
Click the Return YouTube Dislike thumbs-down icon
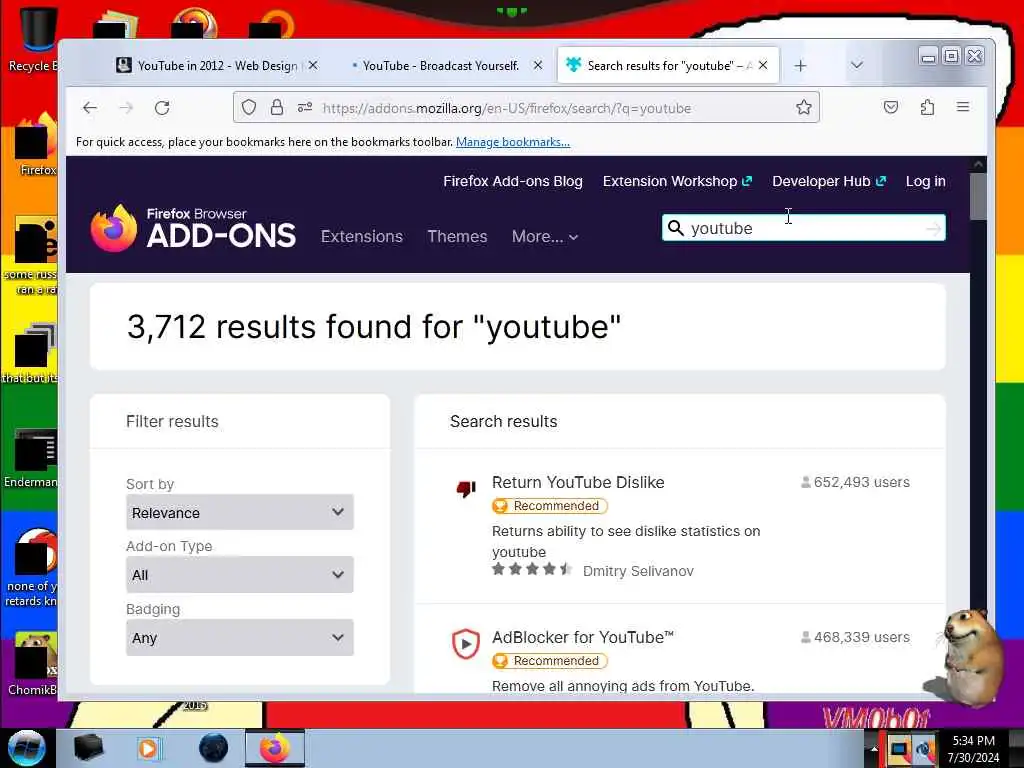466,488
